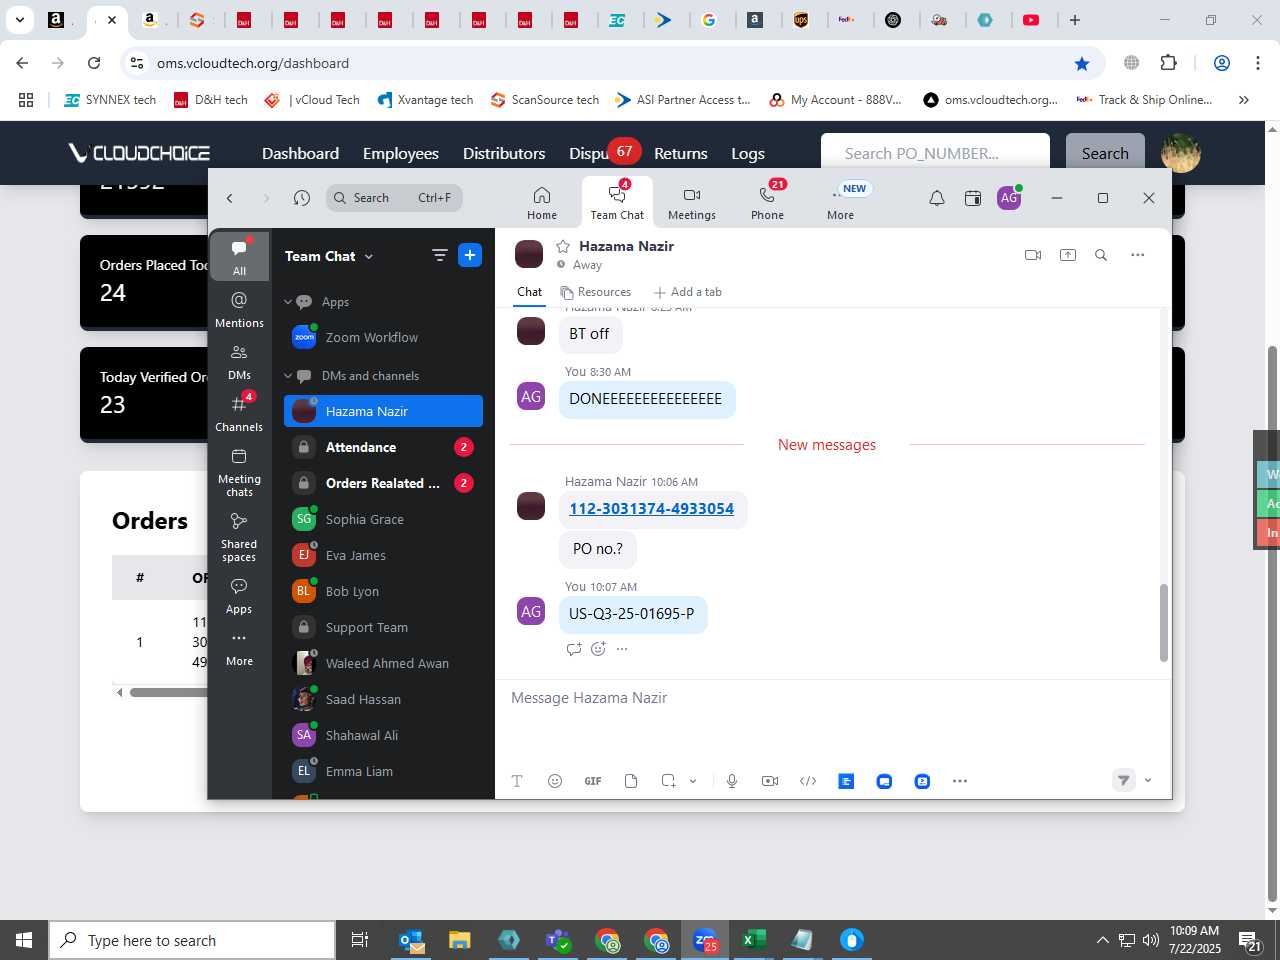This screenshot has width=1280, height=960.
Task: Click the Search PO_NUMBER input field
Action: (935, 153)
